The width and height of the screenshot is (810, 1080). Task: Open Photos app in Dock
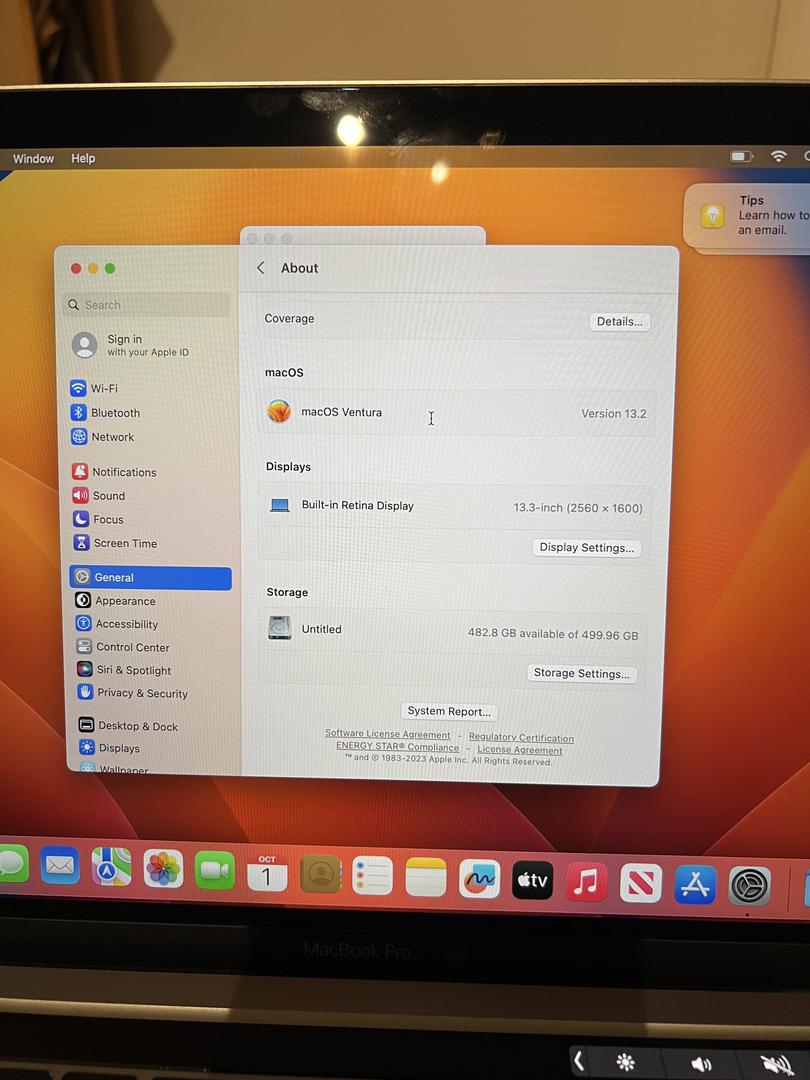tap(163, 869)
